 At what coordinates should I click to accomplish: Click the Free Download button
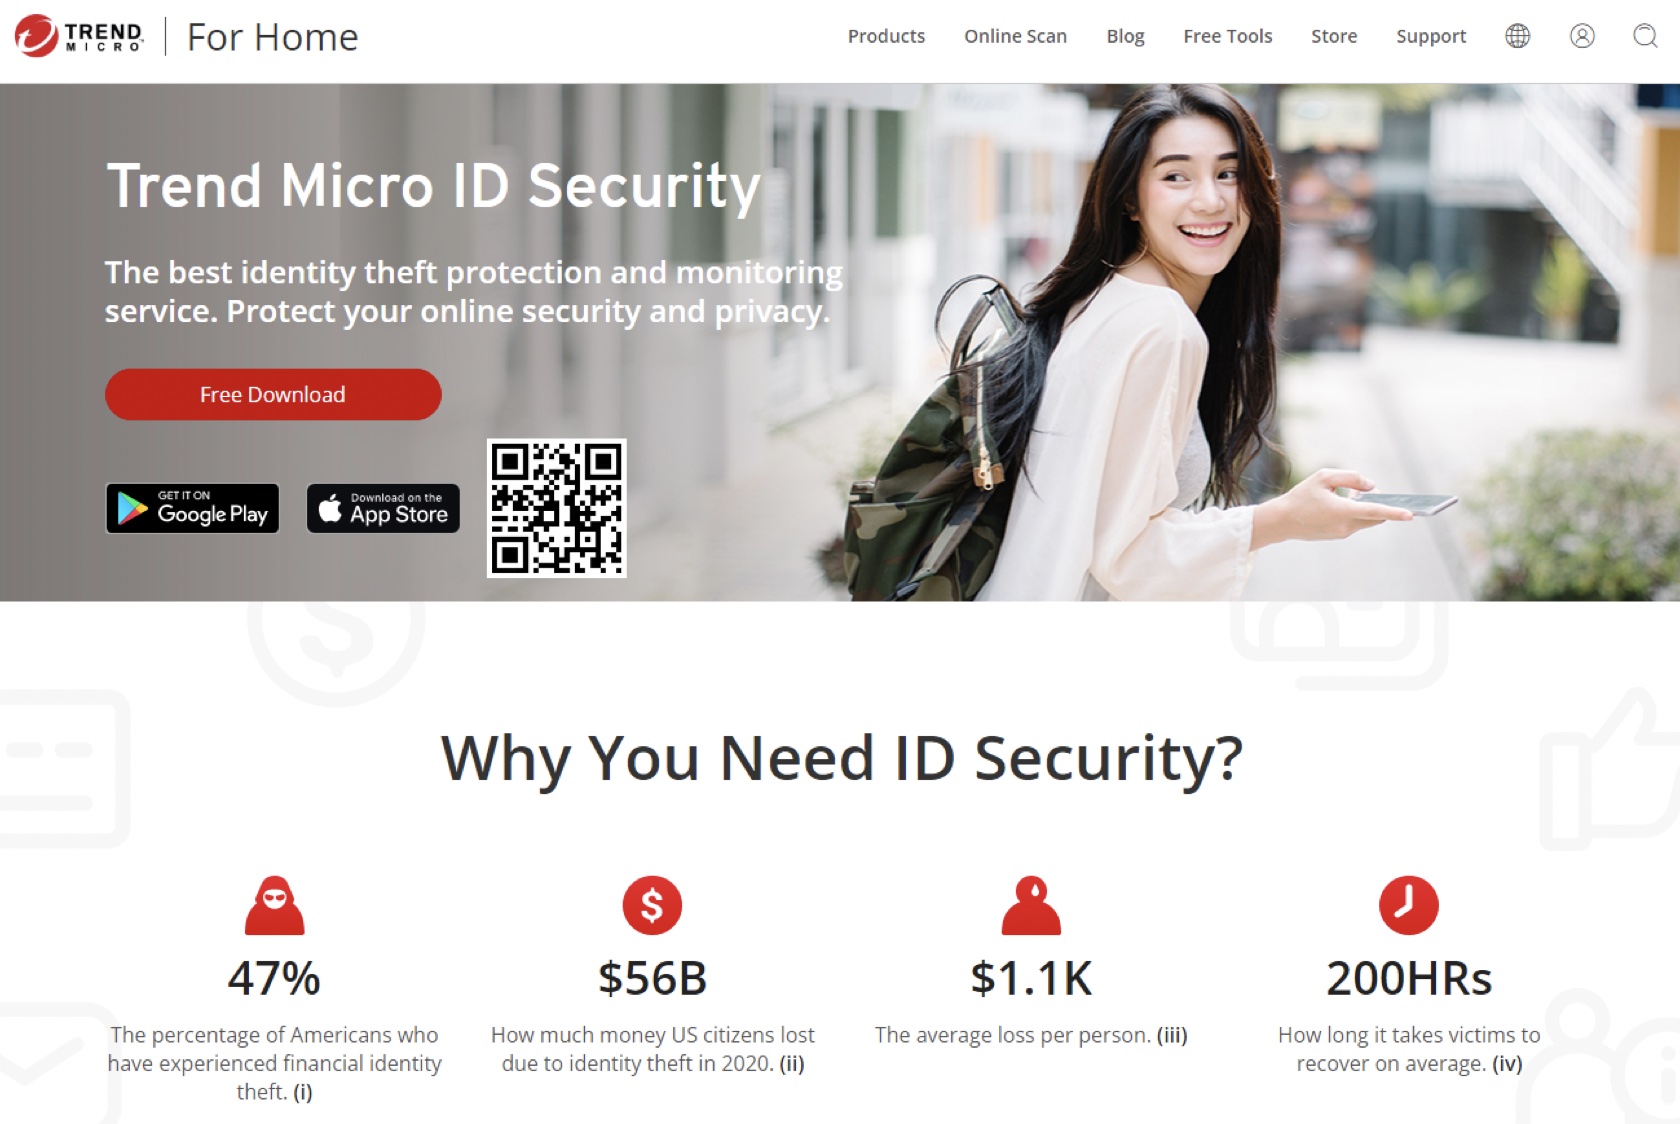273,394
